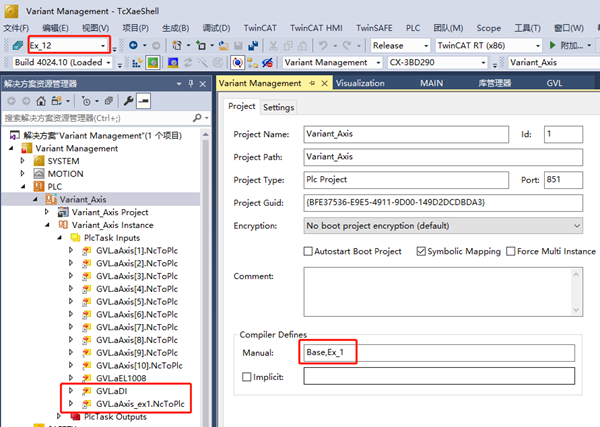Switch to the MAIN tab
Screen dimensions: 600x427
432,83
